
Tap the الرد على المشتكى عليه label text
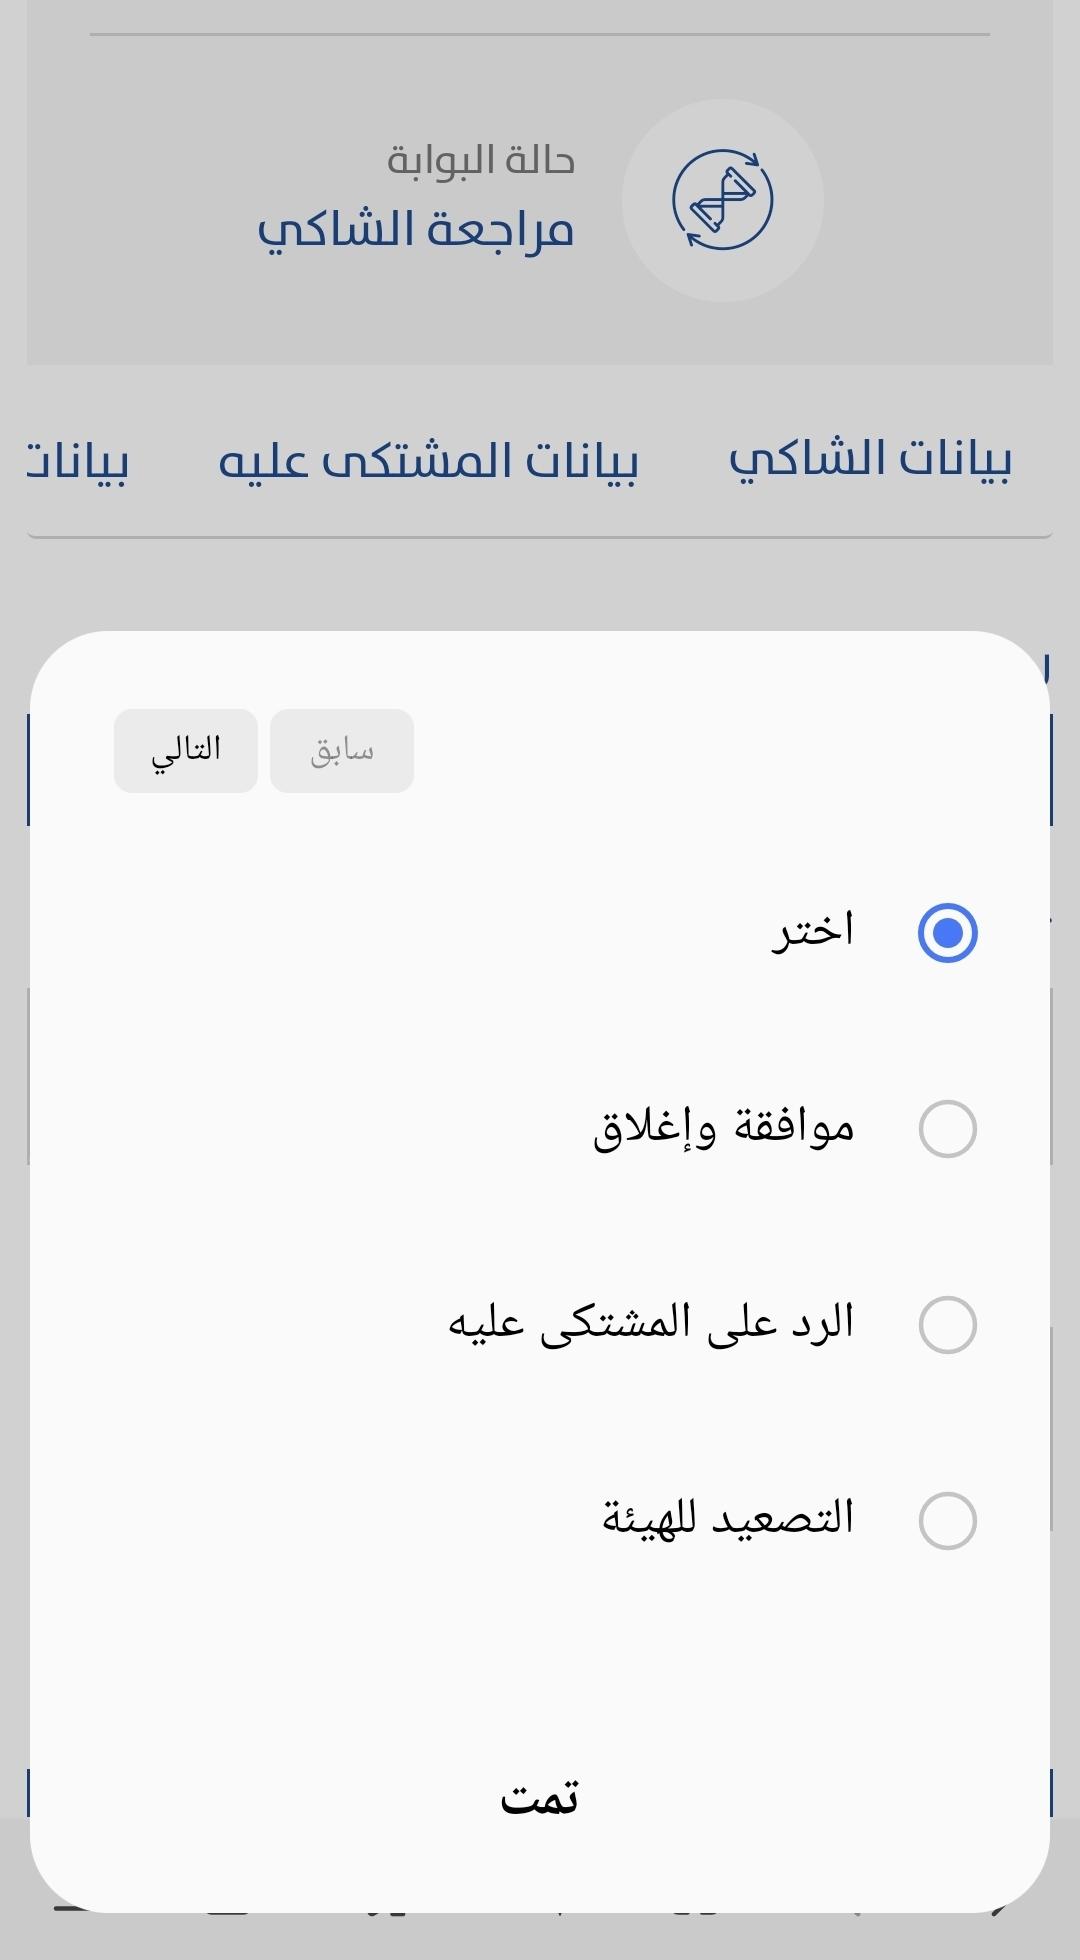click(651, 1323)
